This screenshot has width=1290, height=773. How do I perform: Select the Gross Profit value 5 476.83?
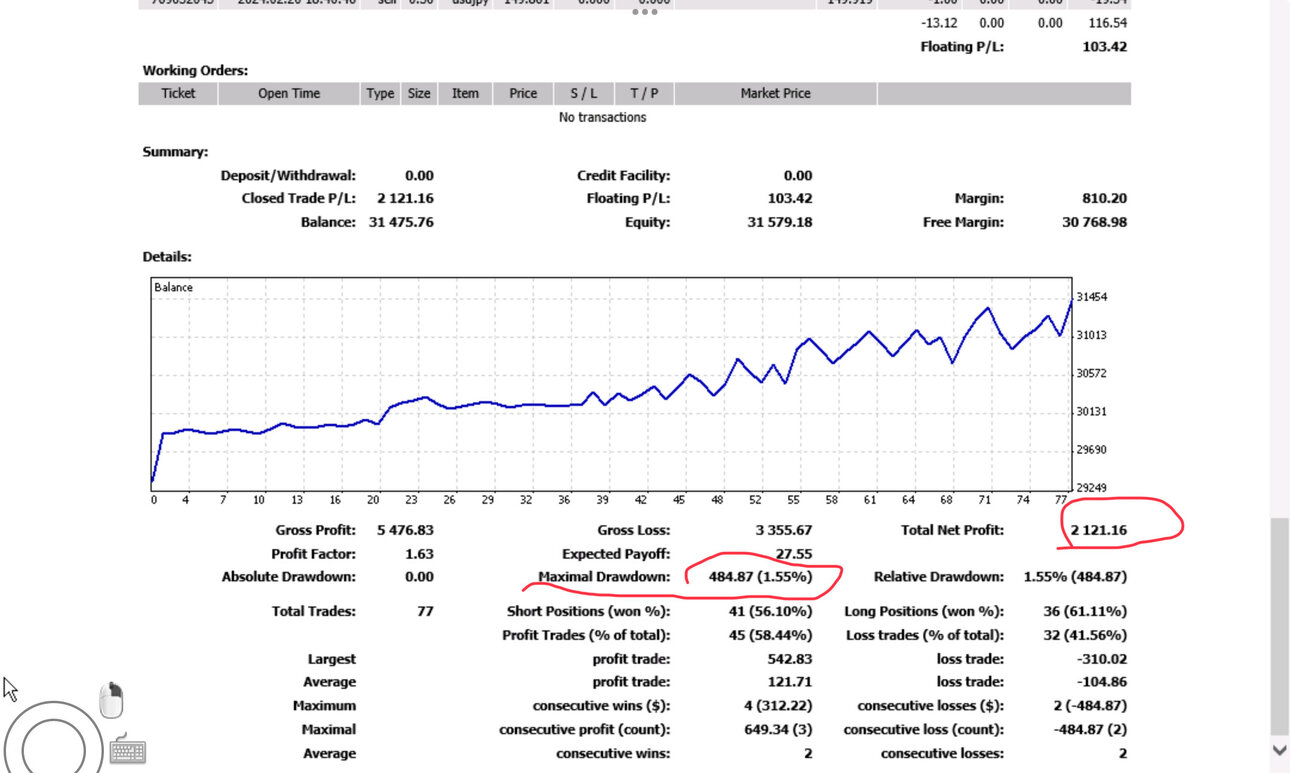tap(405, 530)
